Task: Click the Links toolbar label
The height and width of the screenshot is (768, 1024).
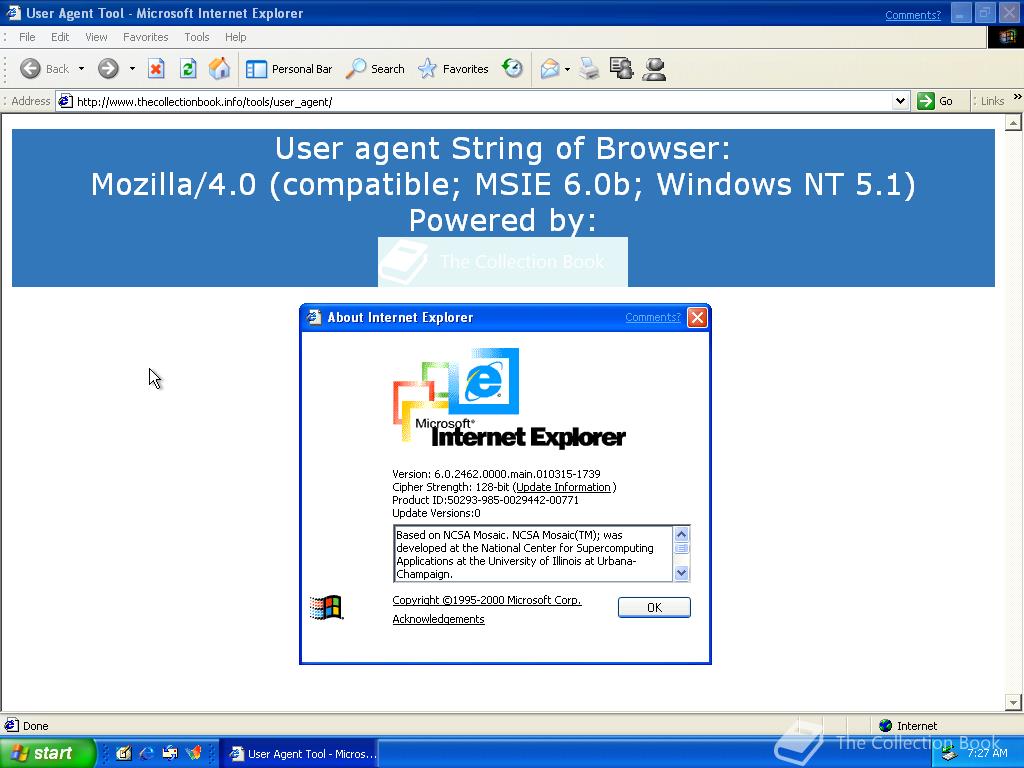Action: point(992,101)
